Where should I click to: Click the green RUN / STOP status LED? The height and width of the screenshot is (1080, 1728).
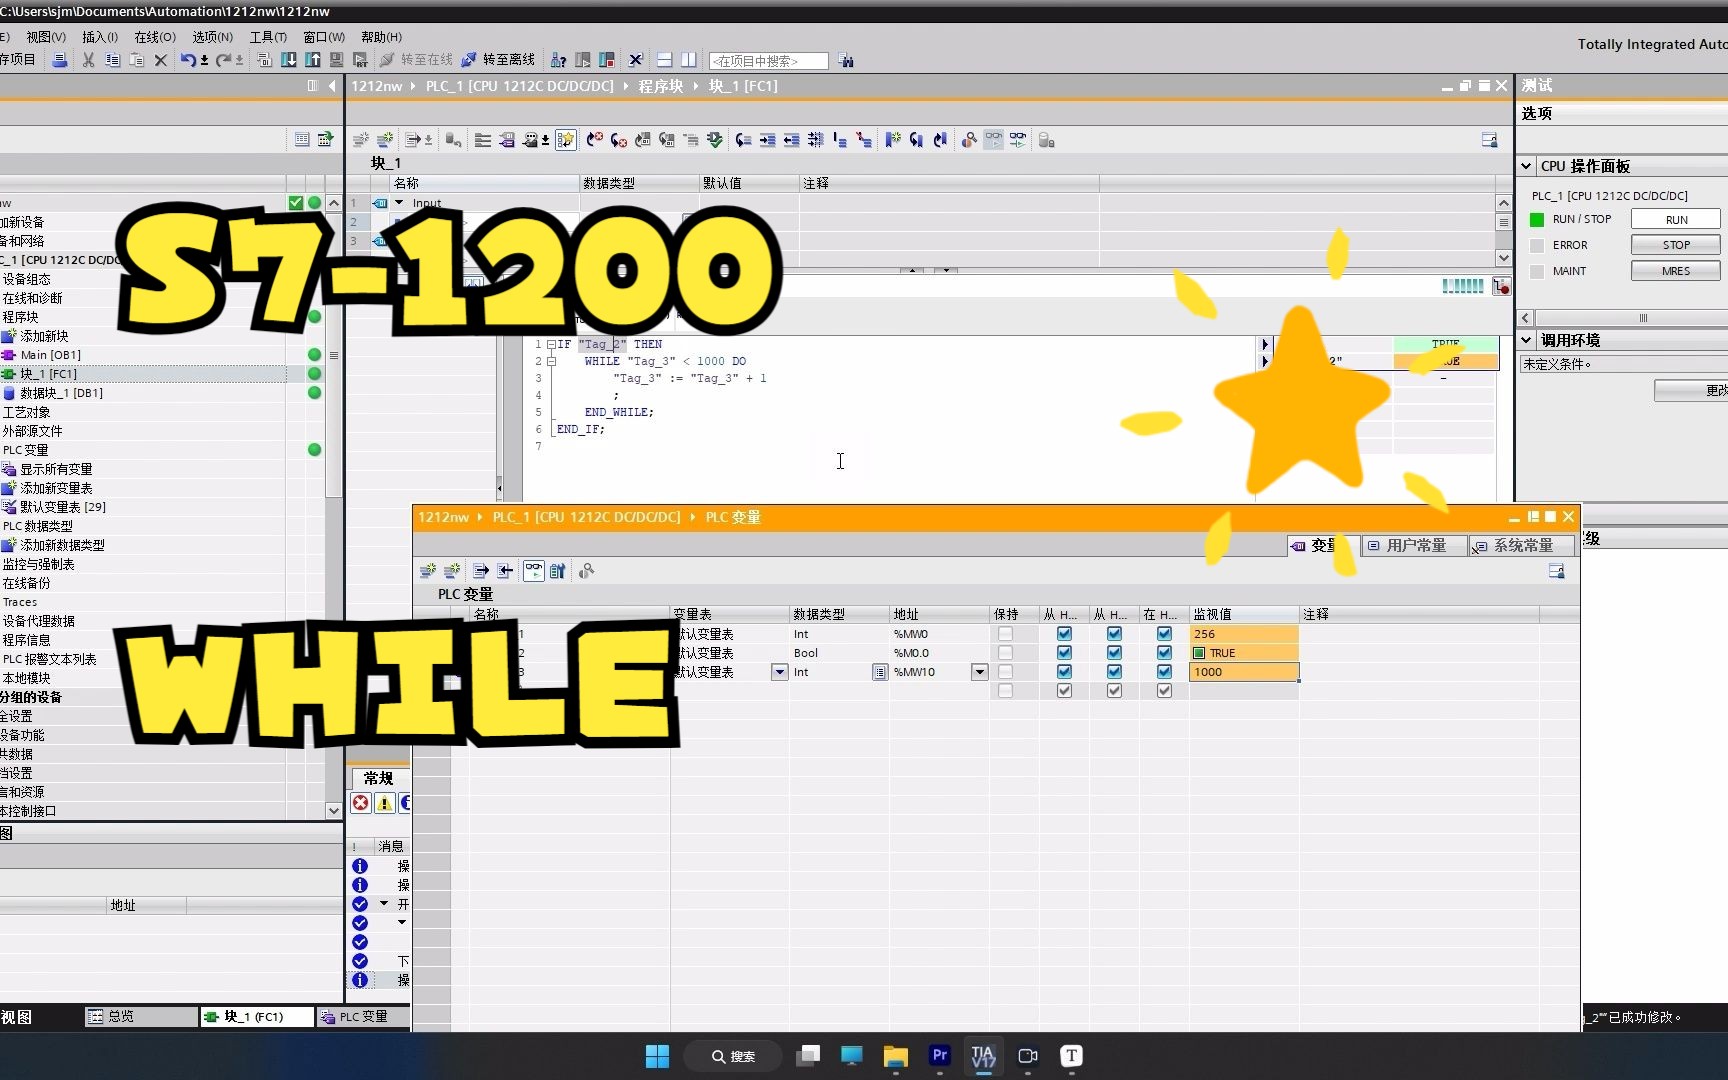tap(1537, 219)
